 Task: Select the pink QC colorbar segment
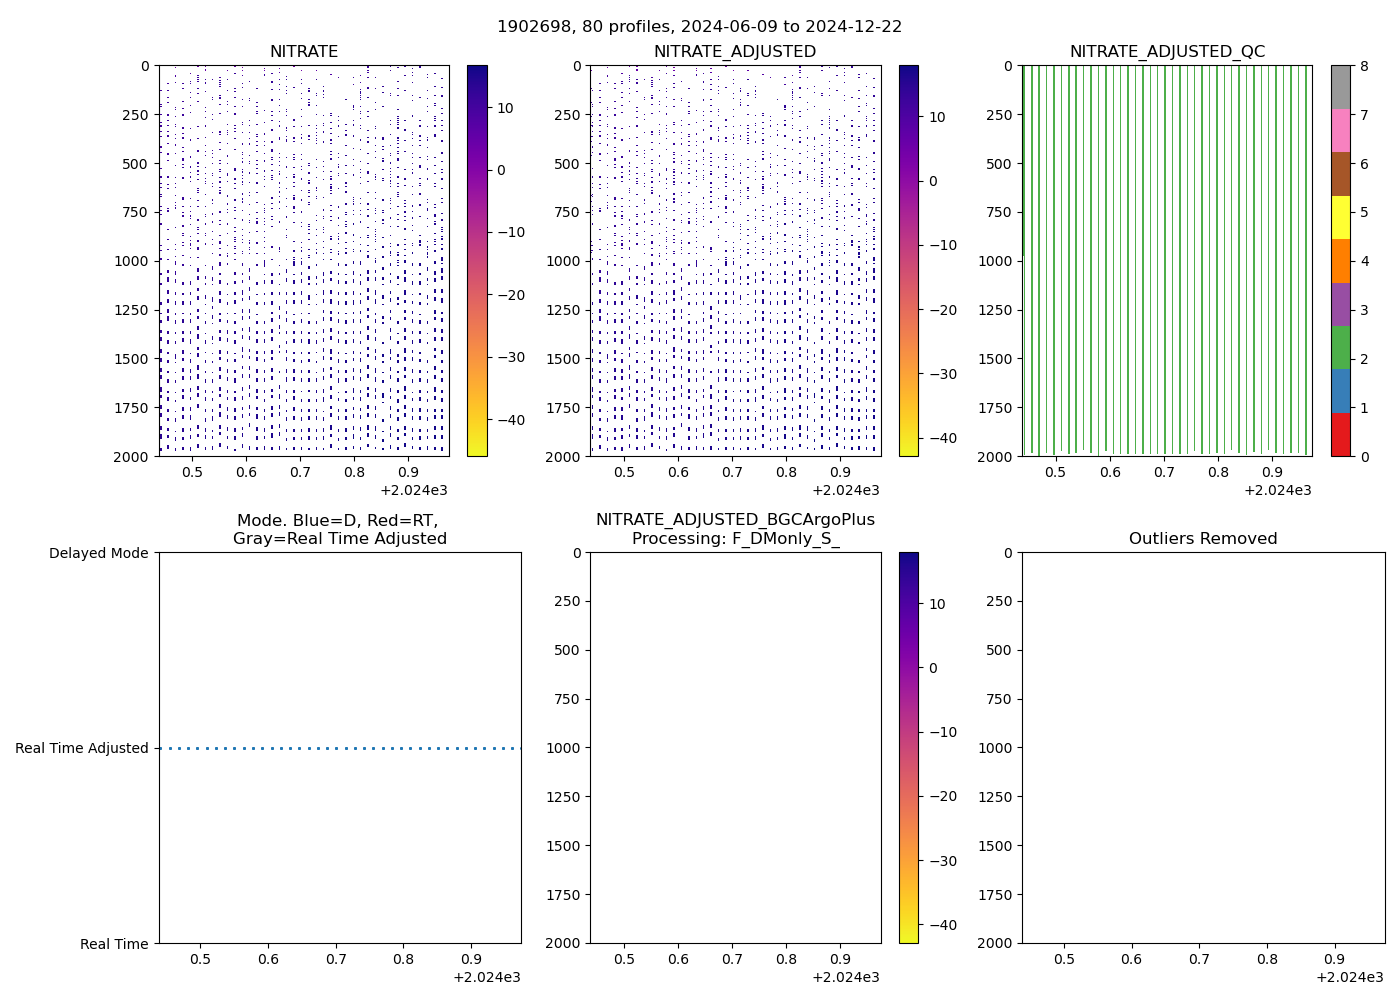[1340, 130]
